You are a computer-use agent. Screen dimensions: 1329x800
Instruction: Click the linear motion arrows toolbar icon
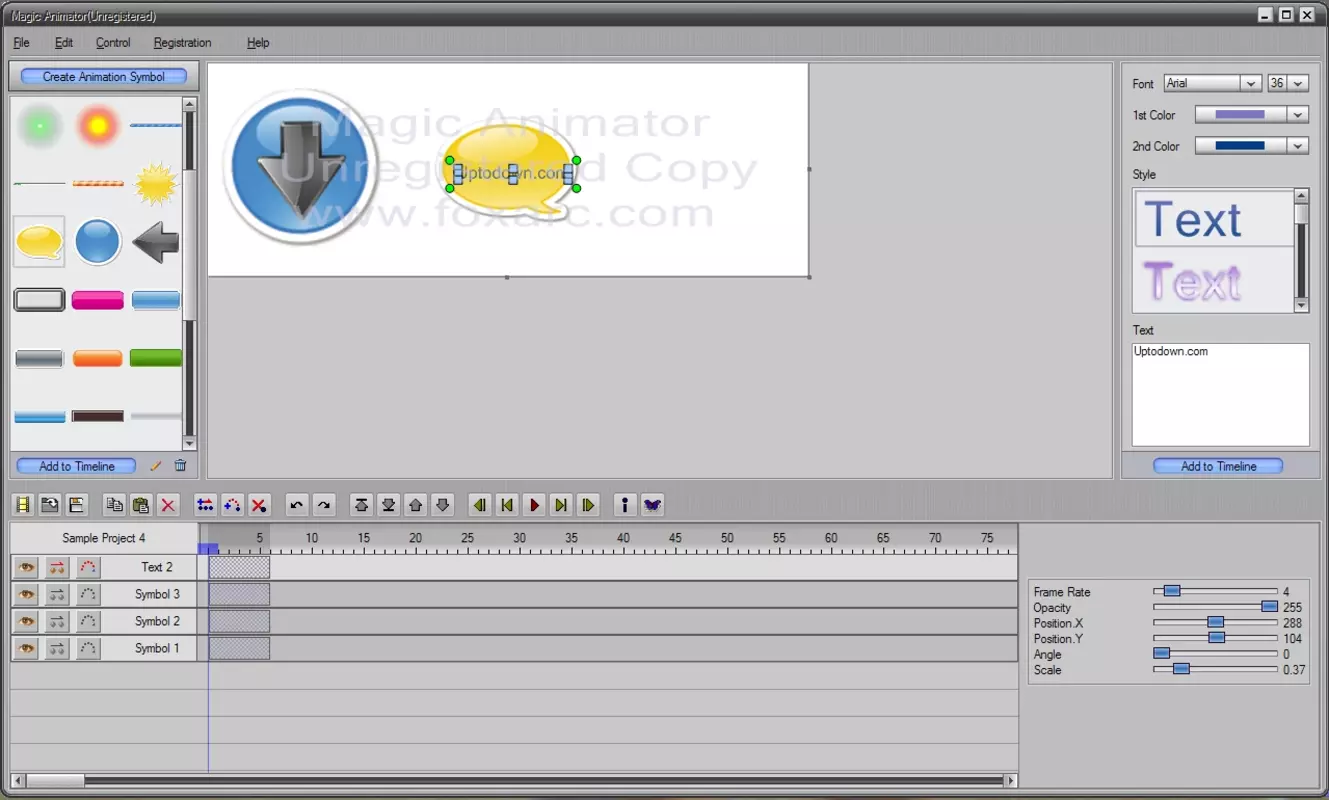(205, 505)
